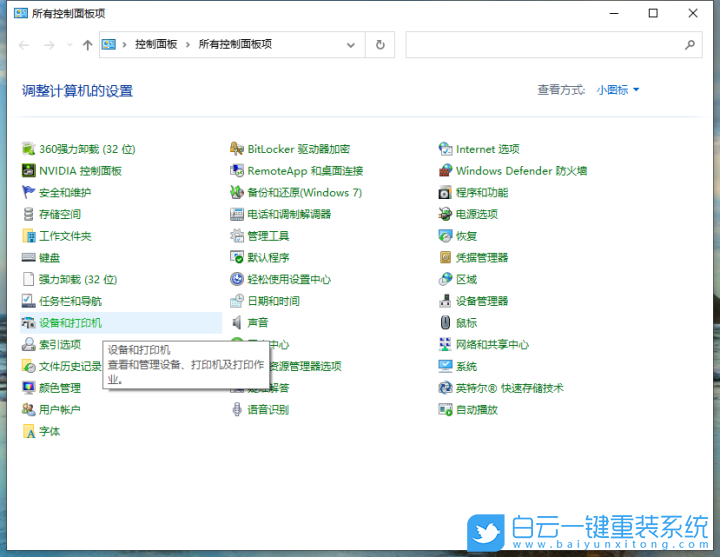720x557 pixels.
Task: Click the 凭据管理器 icon
Action: pos(445,258)
